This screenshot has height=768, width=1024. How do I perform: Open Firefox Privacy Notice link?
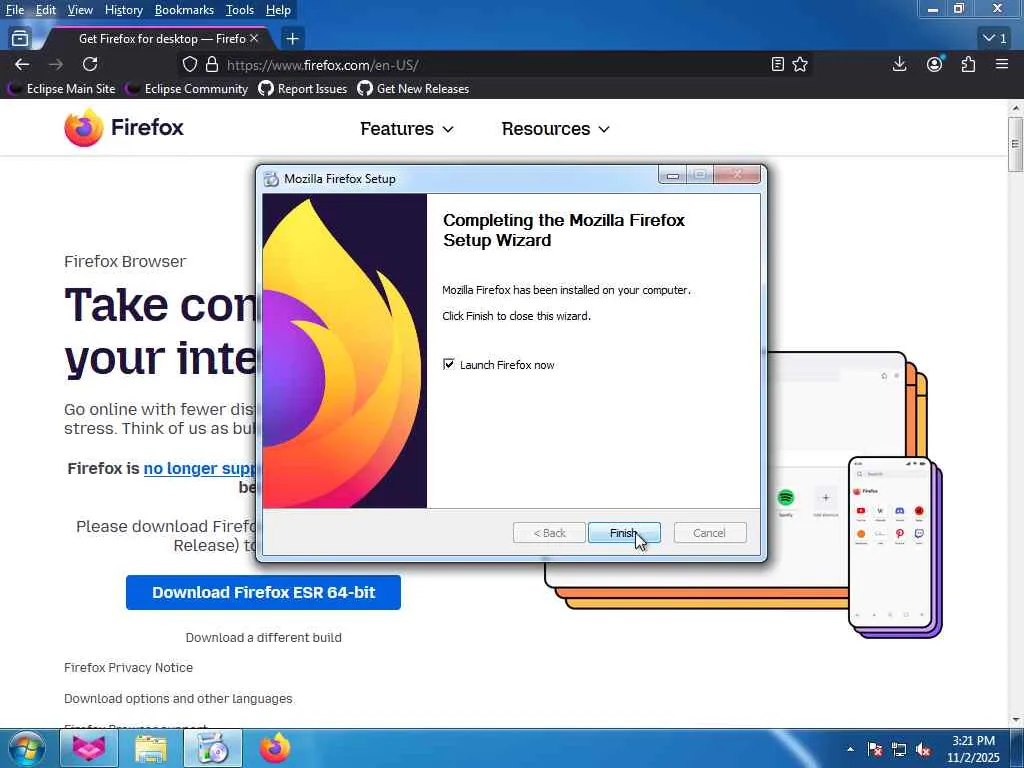tap(129, 667)
